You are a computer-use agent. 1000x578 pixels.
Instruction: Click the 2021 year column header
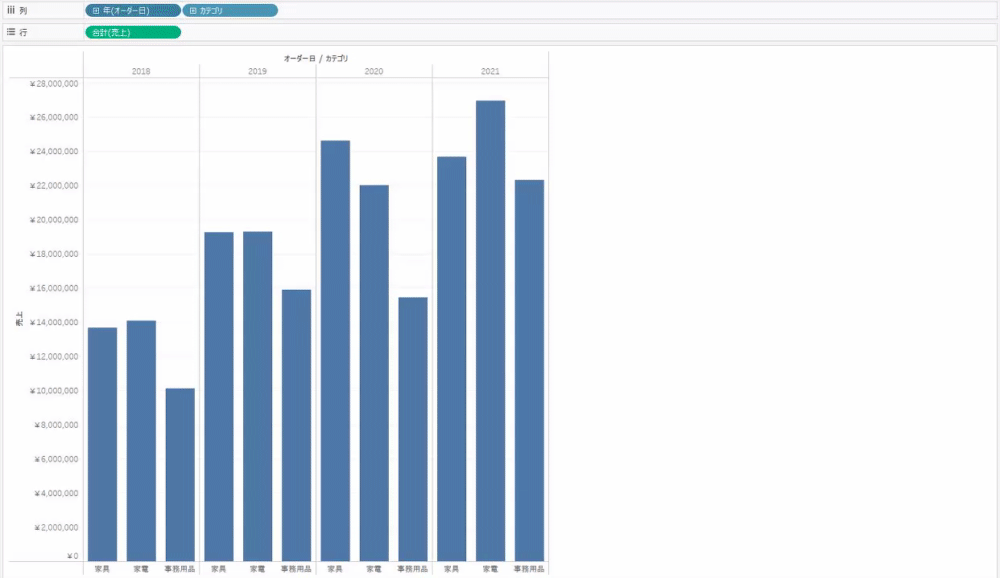[x=490, y=72]
